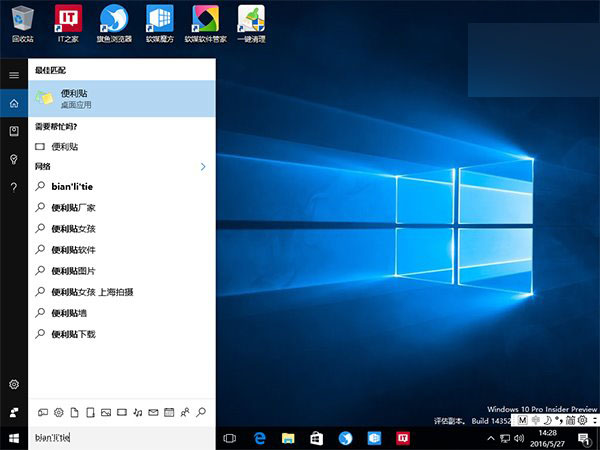600x450 pixels.
Task: Open the 便利贴 desktop app best match
Action: pos(122,98)
